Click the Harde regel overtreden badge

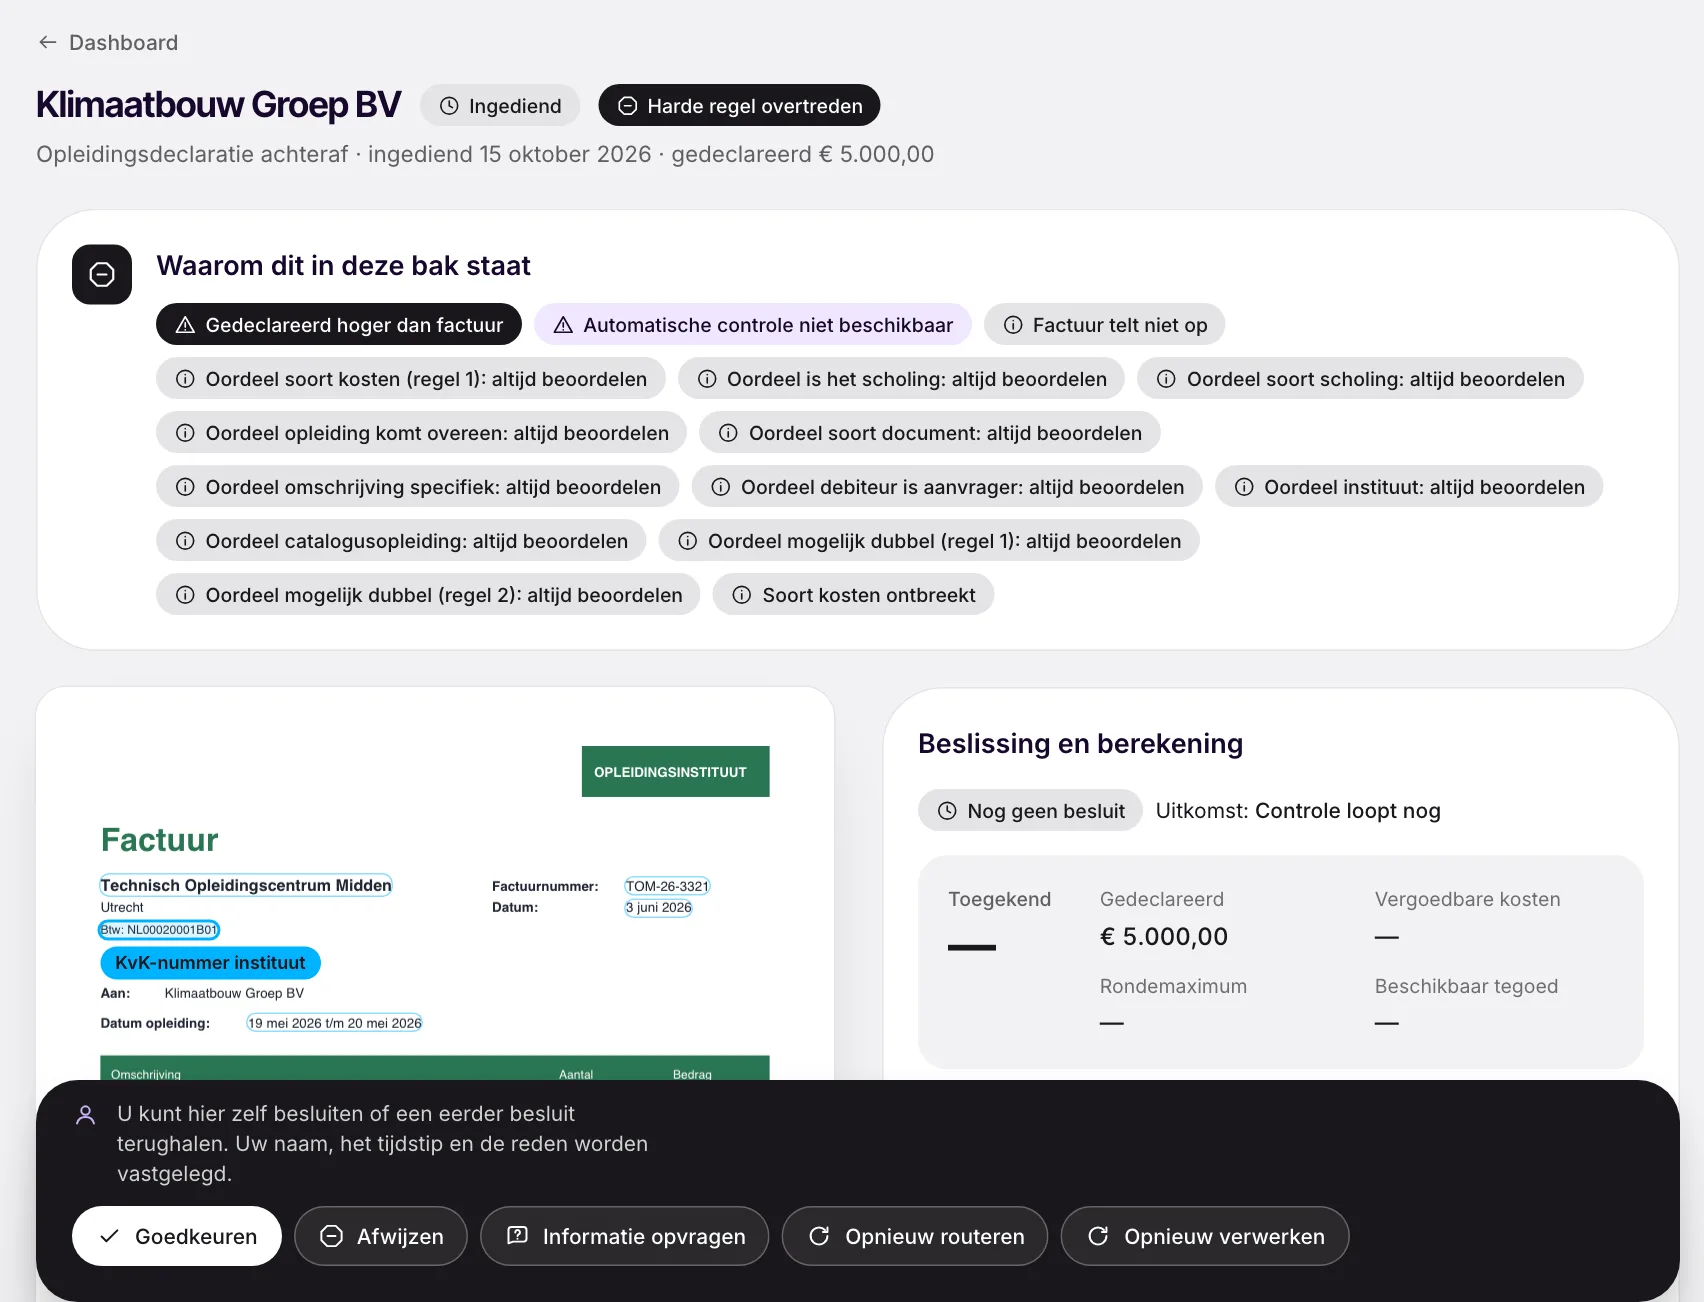pyautogui.click(x=739, y=105)
